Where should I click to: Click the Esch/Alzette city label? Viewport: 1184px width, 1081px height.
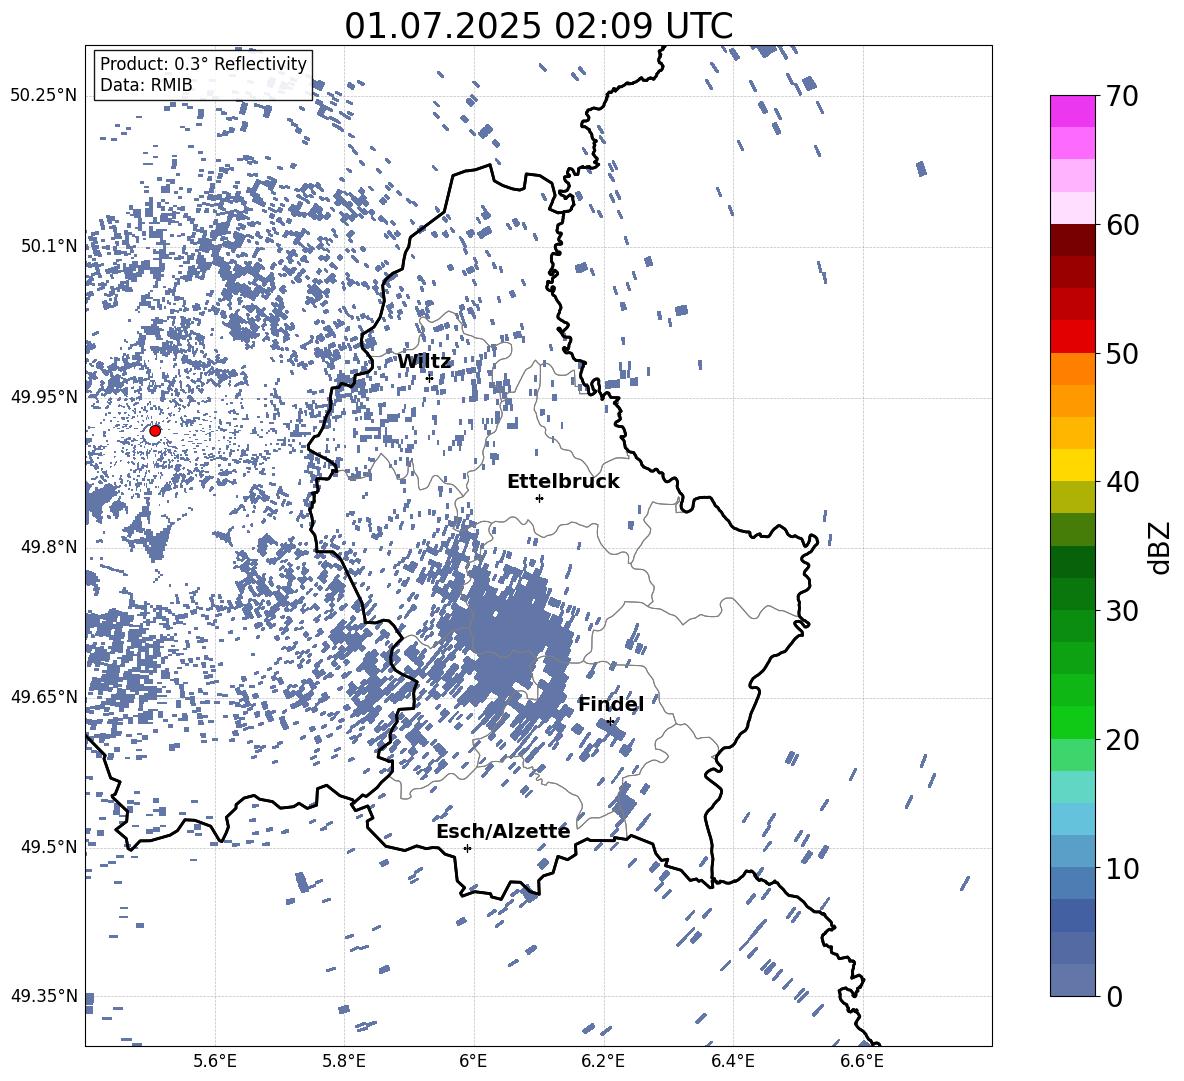(503, 831)
